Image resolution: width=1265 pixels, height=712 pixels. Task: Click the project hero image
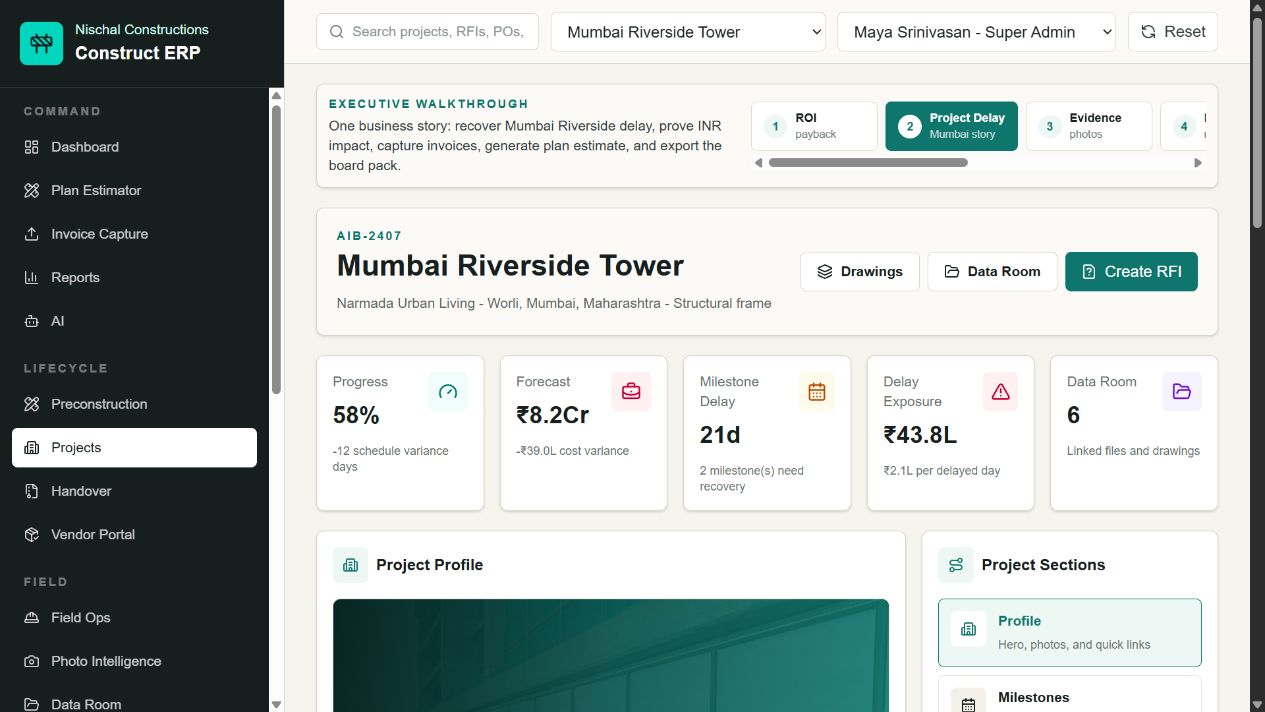pos(611,655)
